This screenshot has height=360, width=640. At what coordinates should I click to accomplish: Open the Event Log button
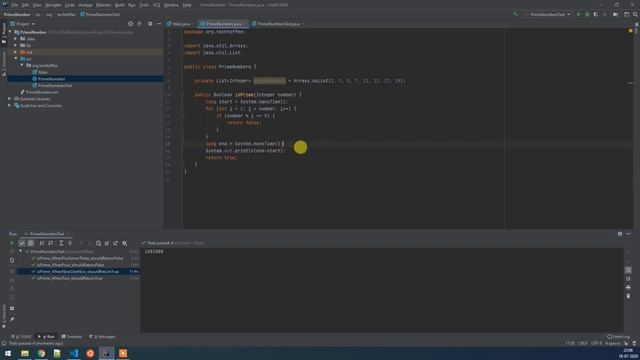618,337
